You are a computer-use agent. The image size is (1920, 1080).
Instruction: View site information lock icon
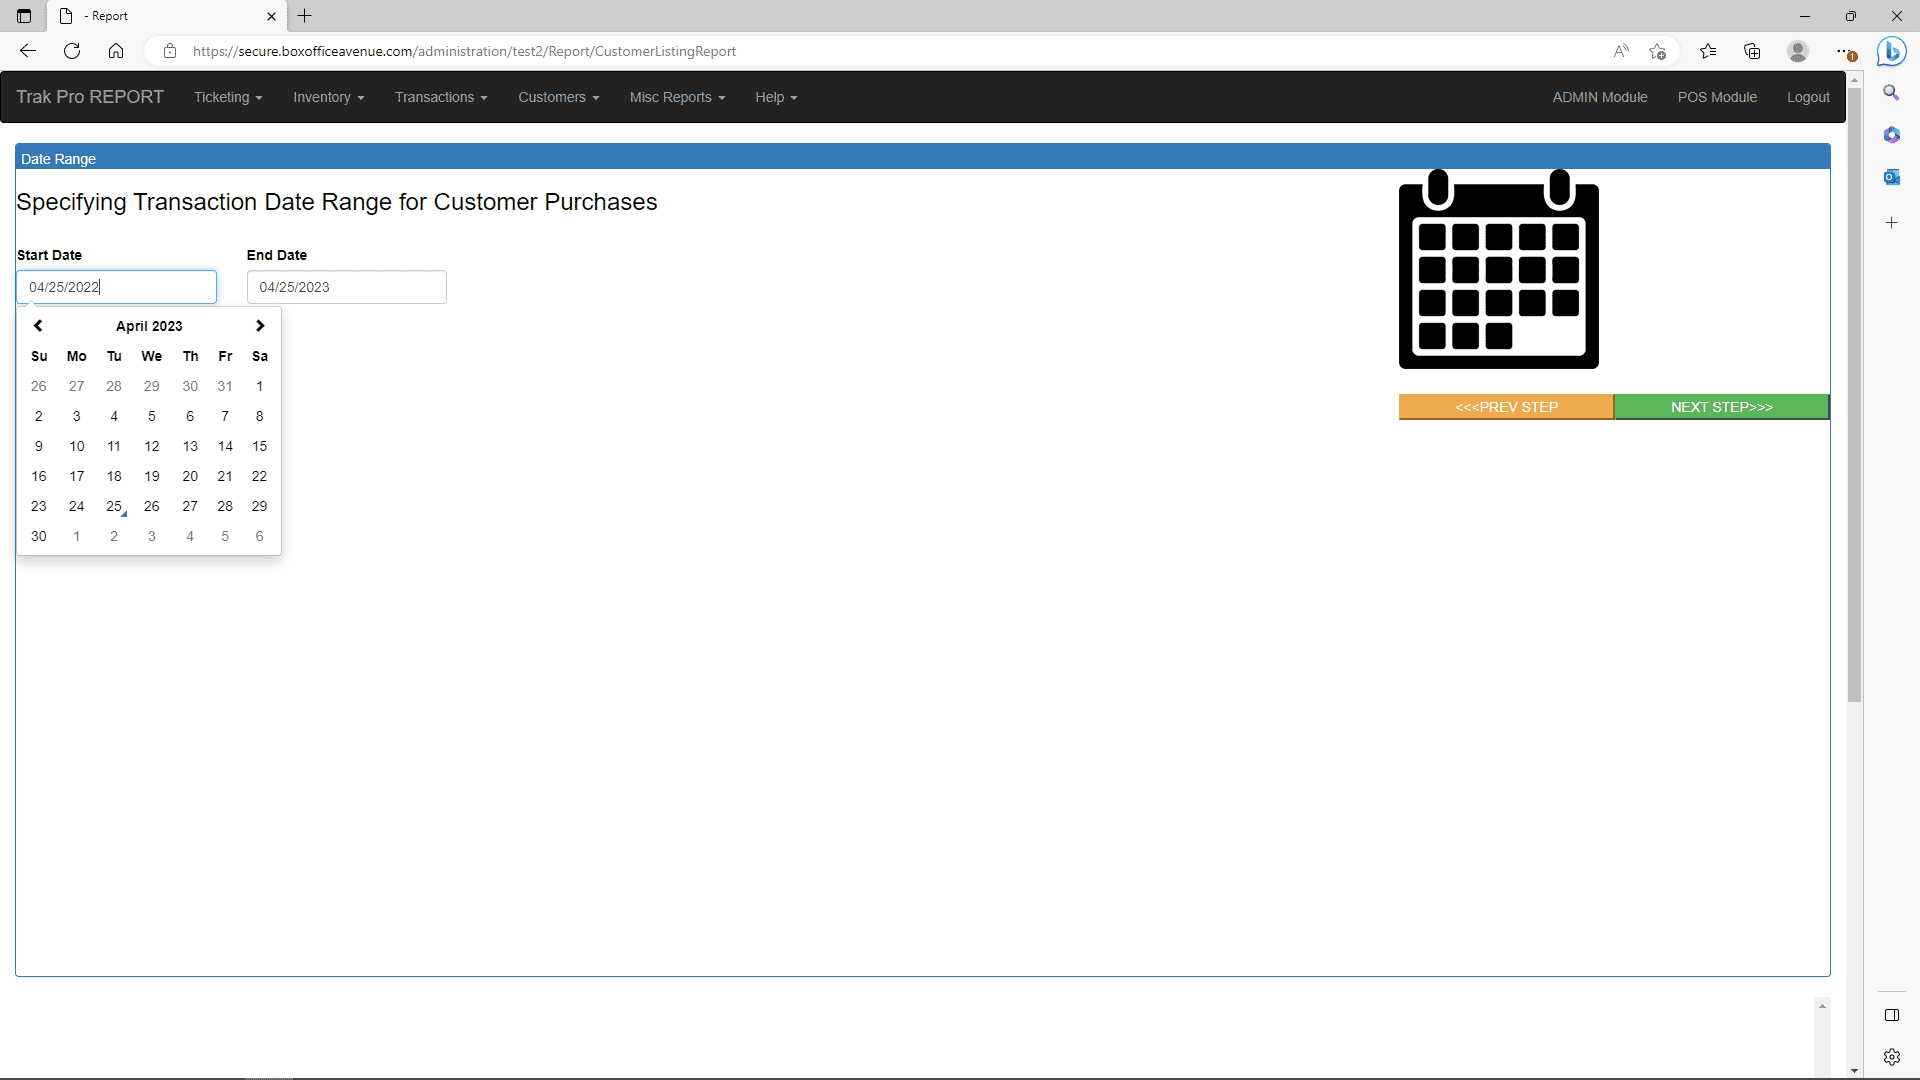170,51
